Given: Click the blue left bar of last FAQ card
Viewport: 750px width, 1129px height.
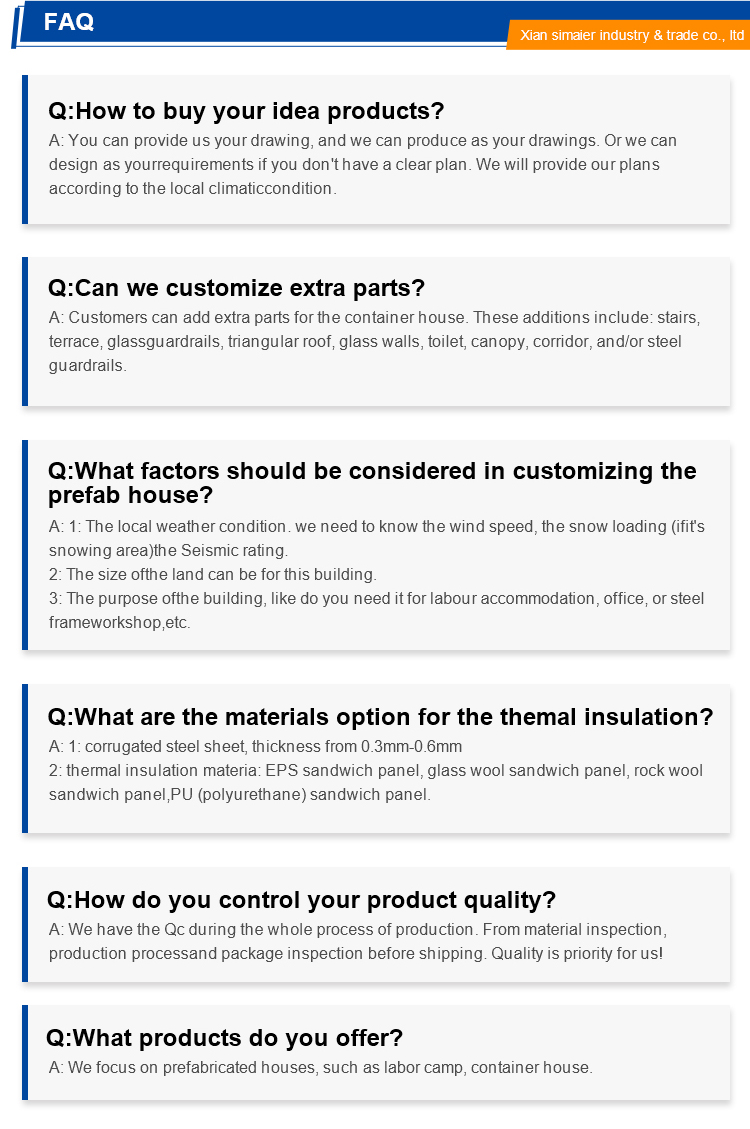Looking at the screenshot, I should pyautogui.click(x=25, y=1053).
